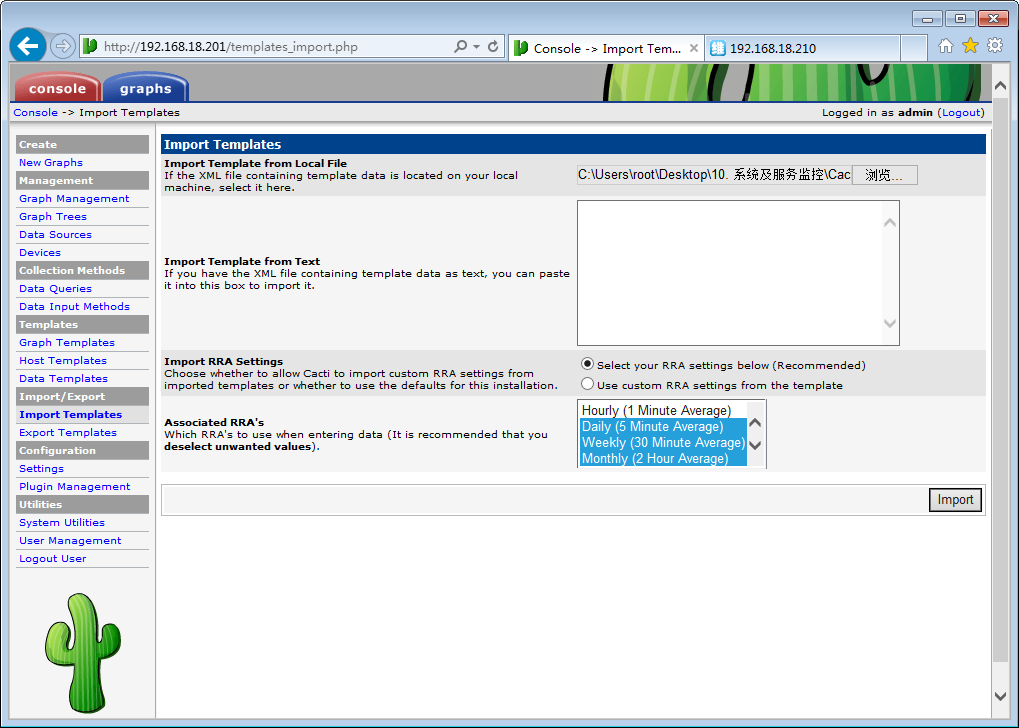Open Data Sources link
Viewport: 1019px width, 728px height.
(x=55, y=235)
